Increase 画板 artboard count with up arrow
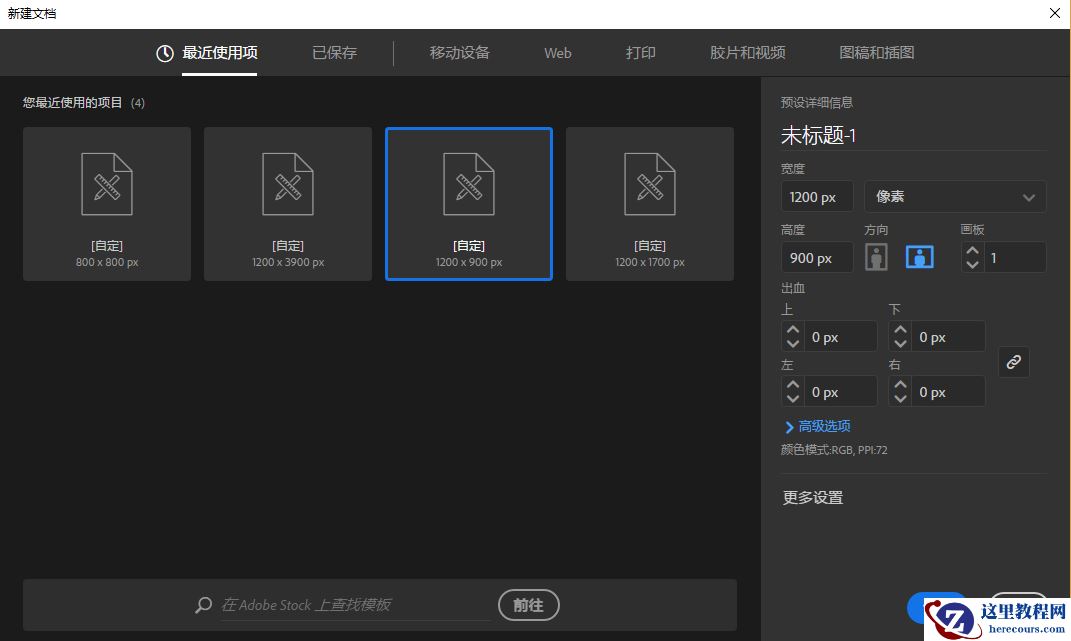Image resolution: width=1071 pixels, height=641 pixels. point(971,251)
